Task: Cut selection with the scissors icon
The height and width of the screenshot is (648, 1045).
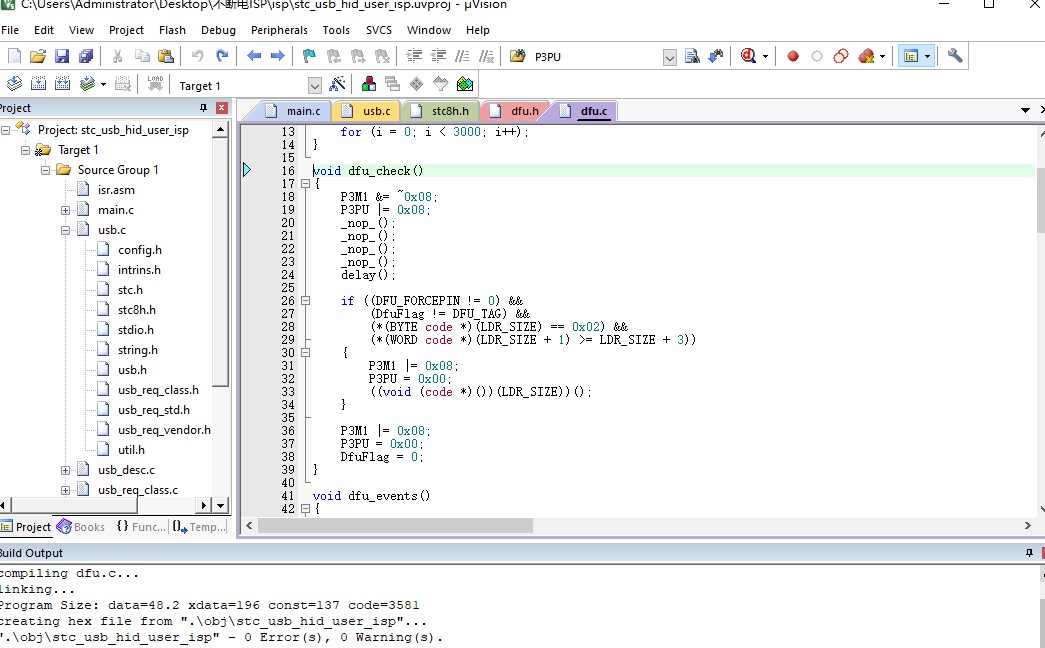Action: [x=117, y=57]
